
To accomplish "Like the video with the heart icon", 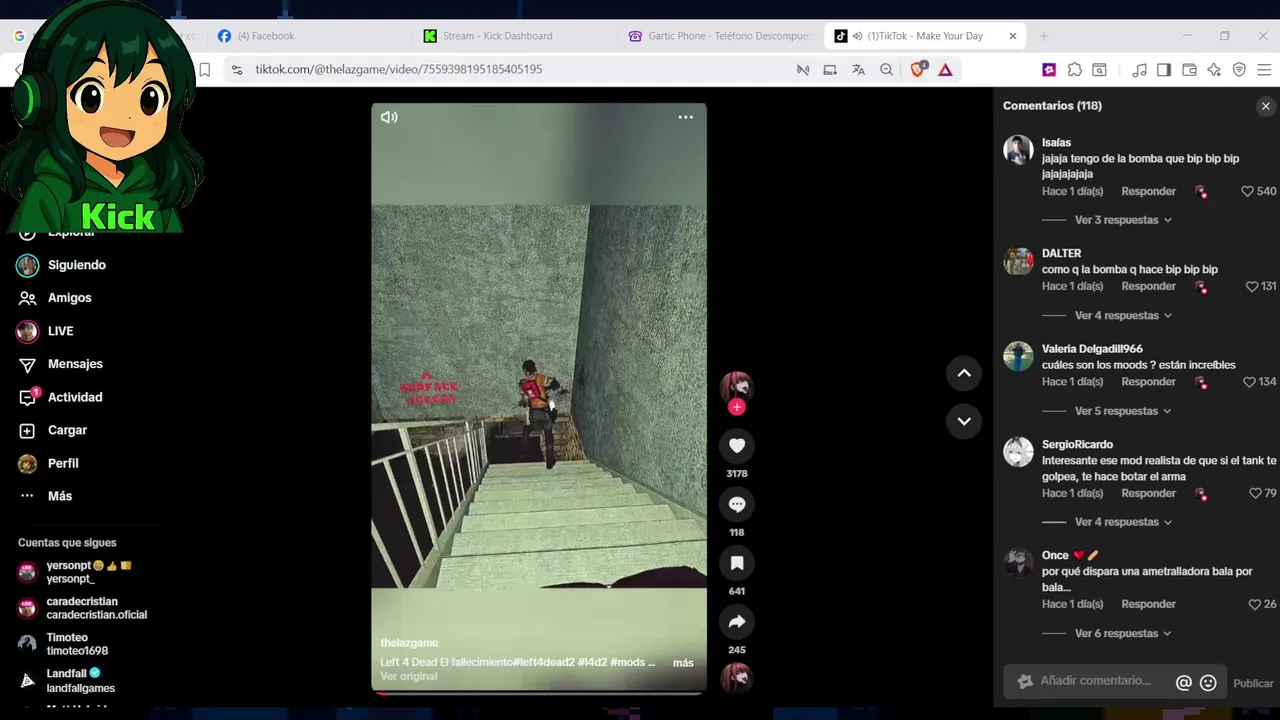I will 737,446.
